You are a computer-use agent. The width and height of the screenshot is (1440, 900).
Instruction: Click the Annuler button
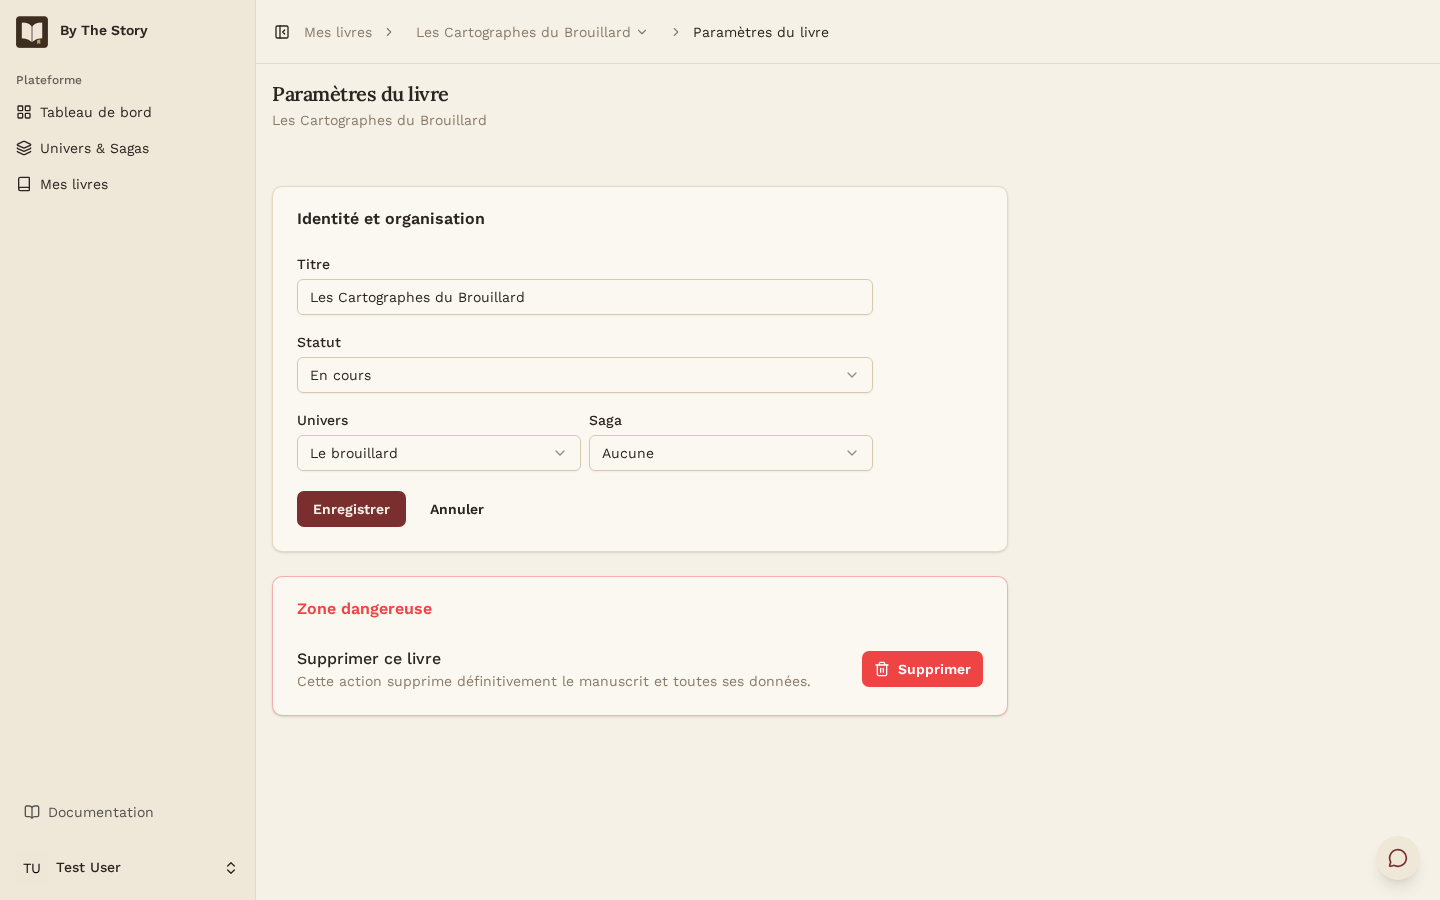457,509
